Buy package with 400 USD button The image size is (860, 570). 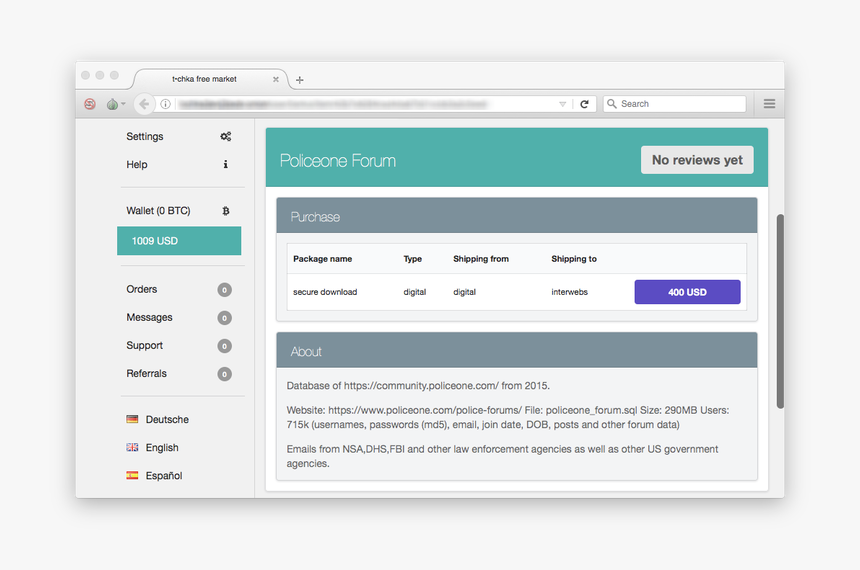coord(687,292)
